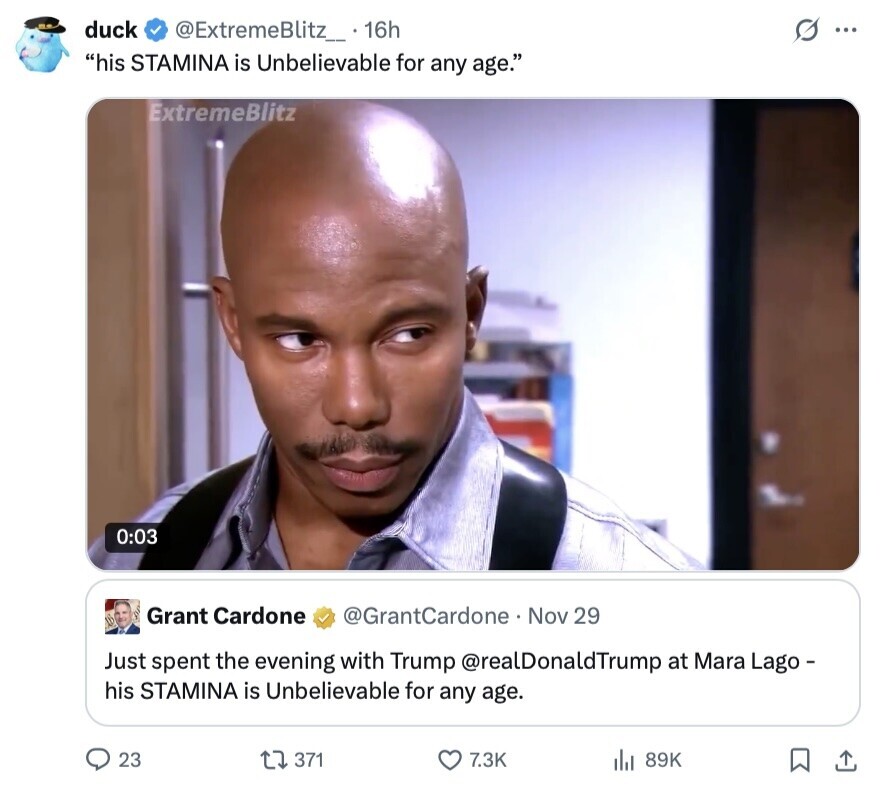This screenshot has height=786, width=880.
Task: Open duck's profile avatar
Action: coord(41,45)
